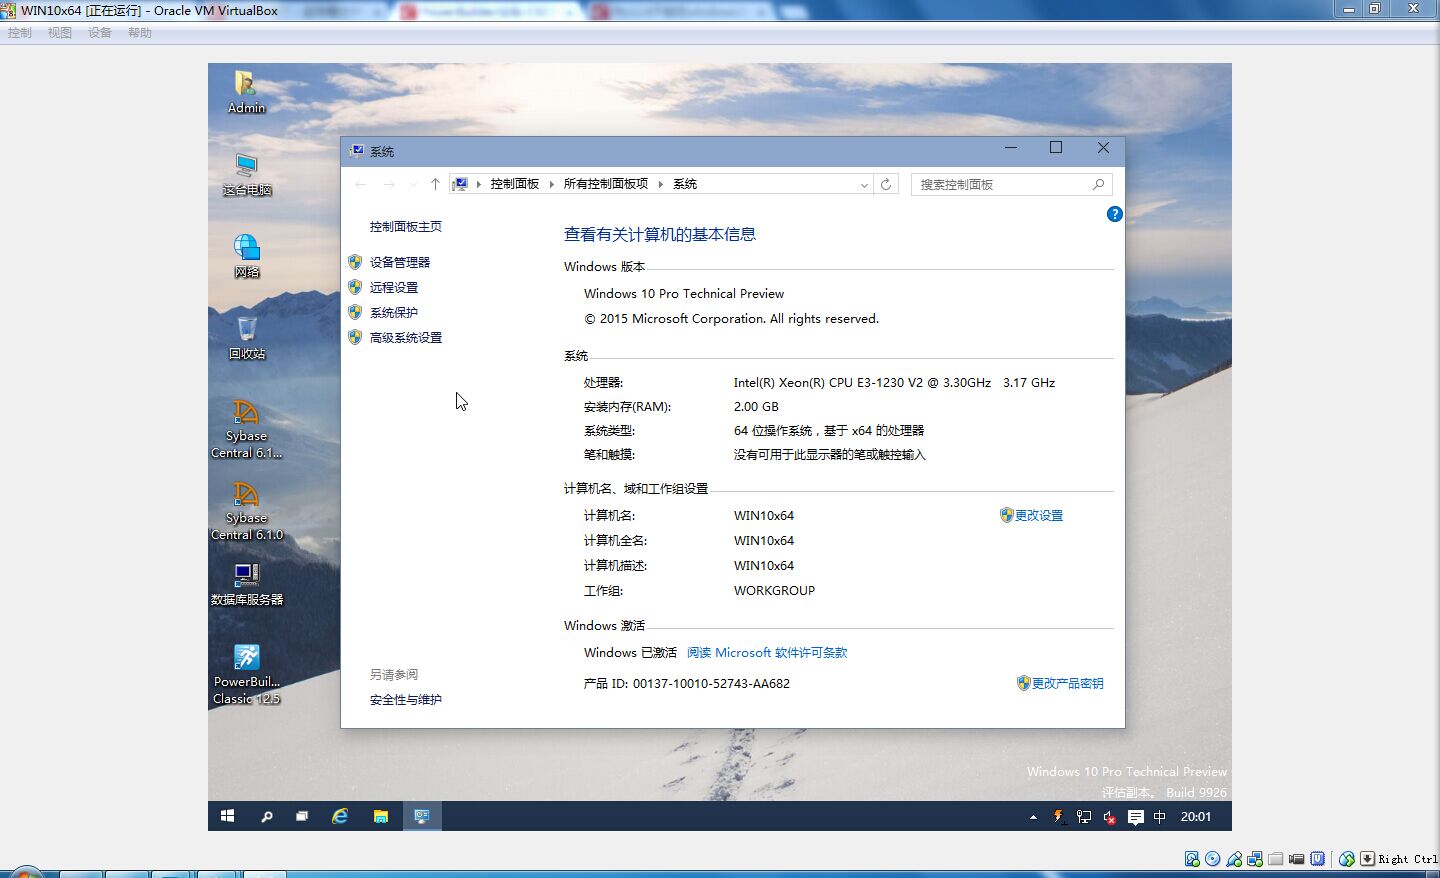Click System window title icon
Screen dimensions: 1440x878
pyautogui.click(x=356, y=151)
